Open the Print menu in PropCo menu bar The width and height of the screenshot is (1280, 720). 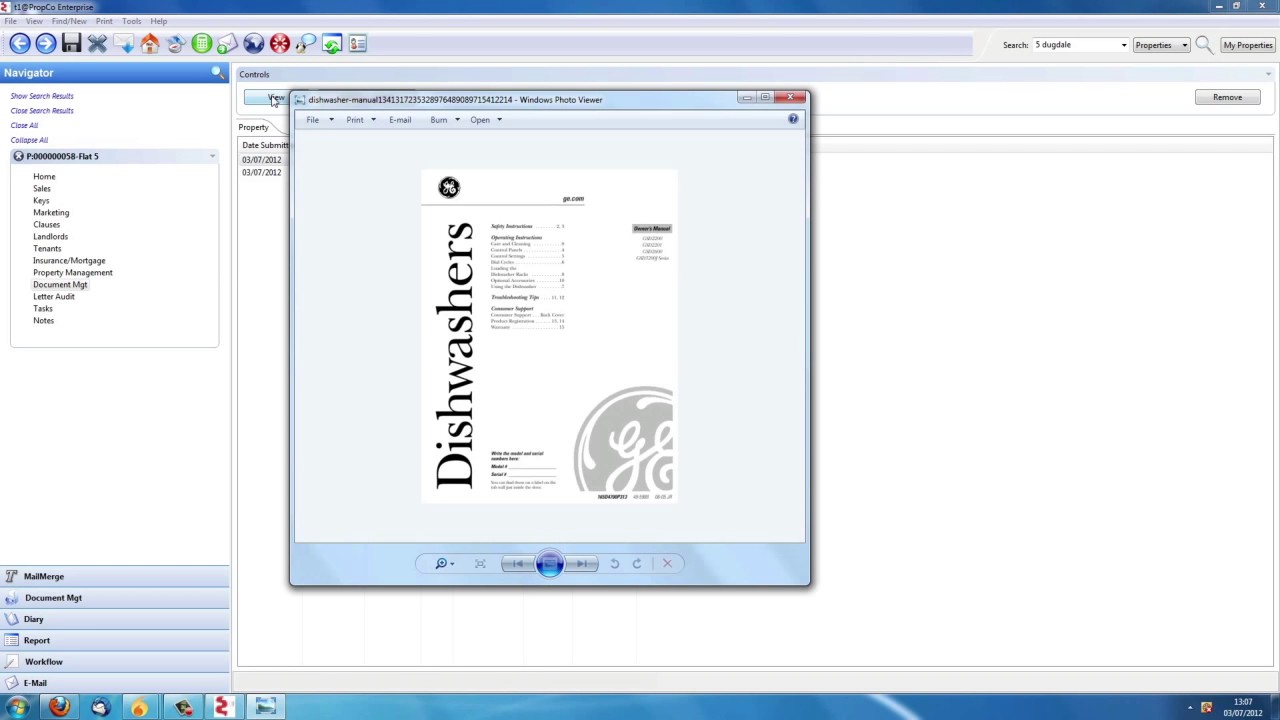click(x=104, y=21)
